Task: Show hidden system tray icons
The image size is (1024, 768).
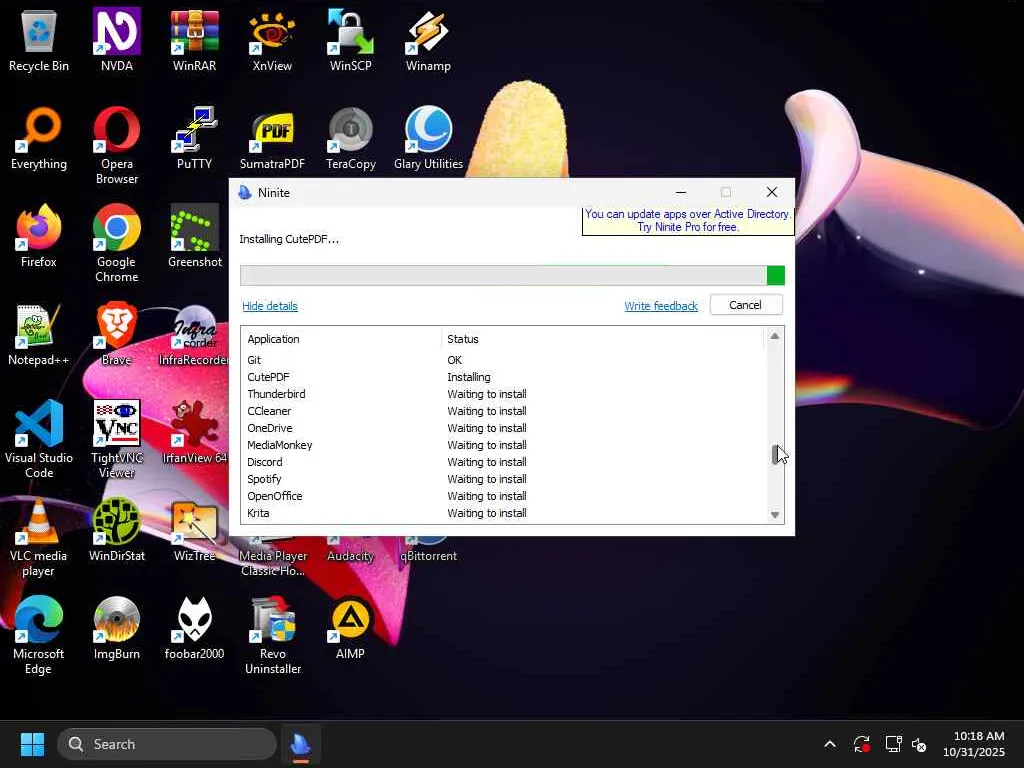Action: coord(830,744)
